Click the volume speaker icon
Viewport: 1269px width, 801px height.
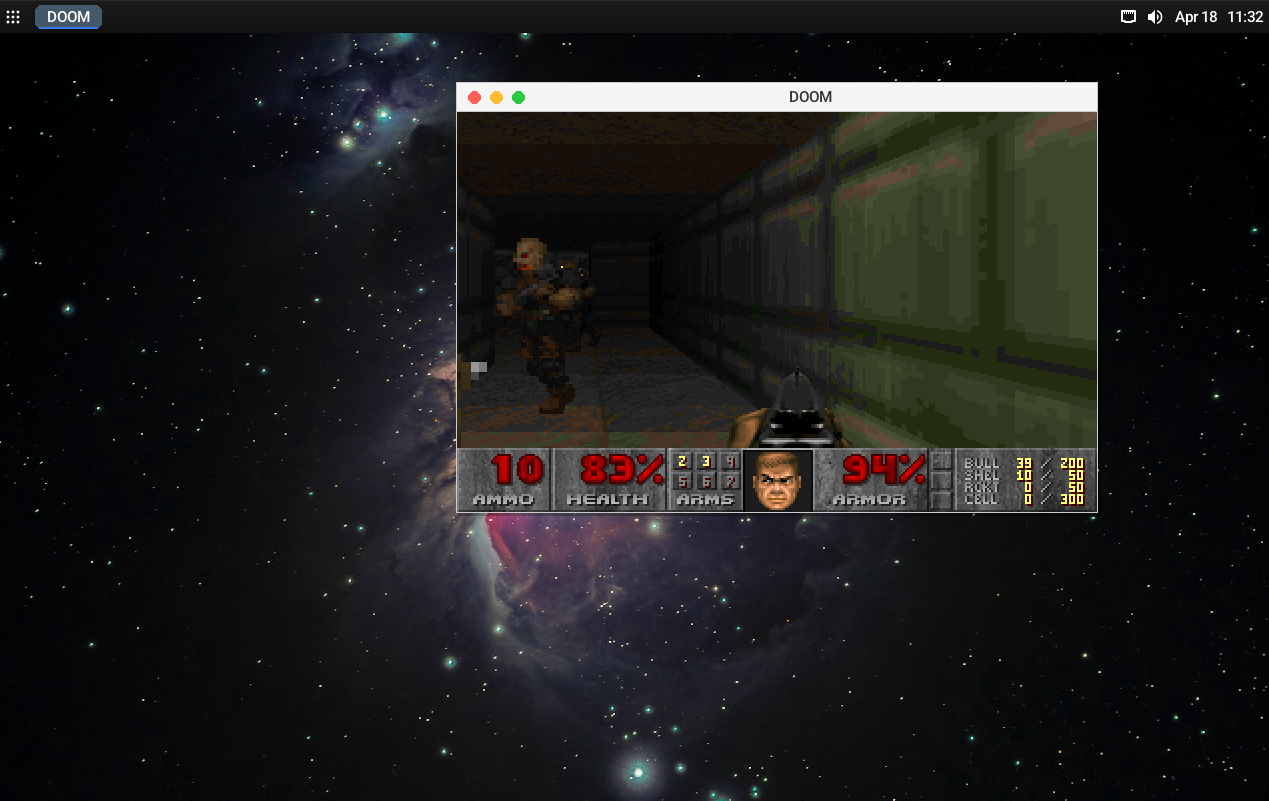tap(1155, 17)
